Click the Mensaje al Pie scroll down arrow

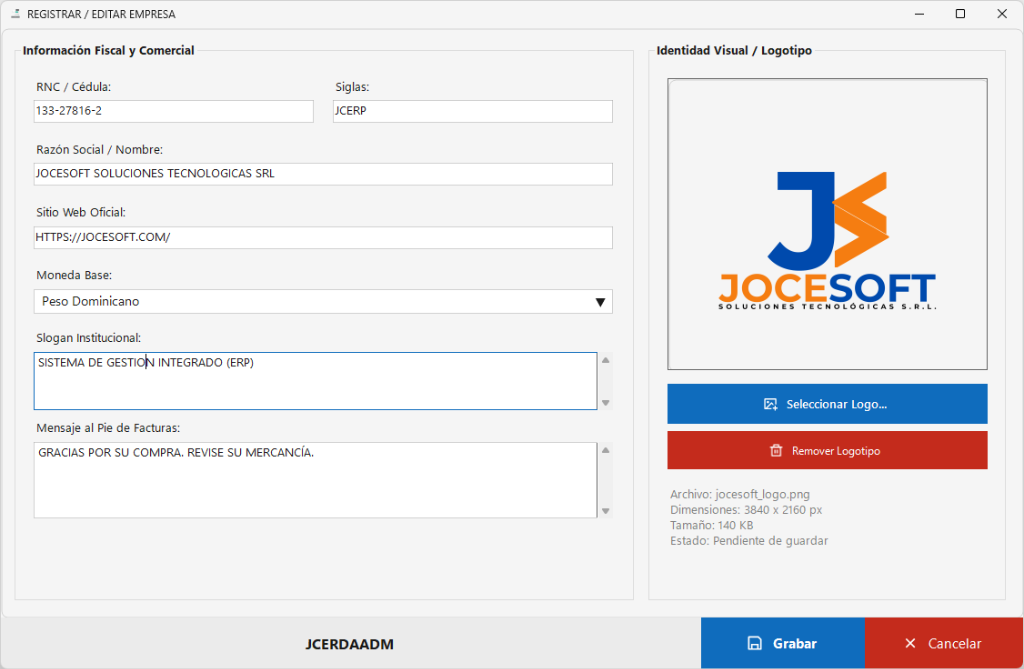pyautogui.click(x=605, y=511)
